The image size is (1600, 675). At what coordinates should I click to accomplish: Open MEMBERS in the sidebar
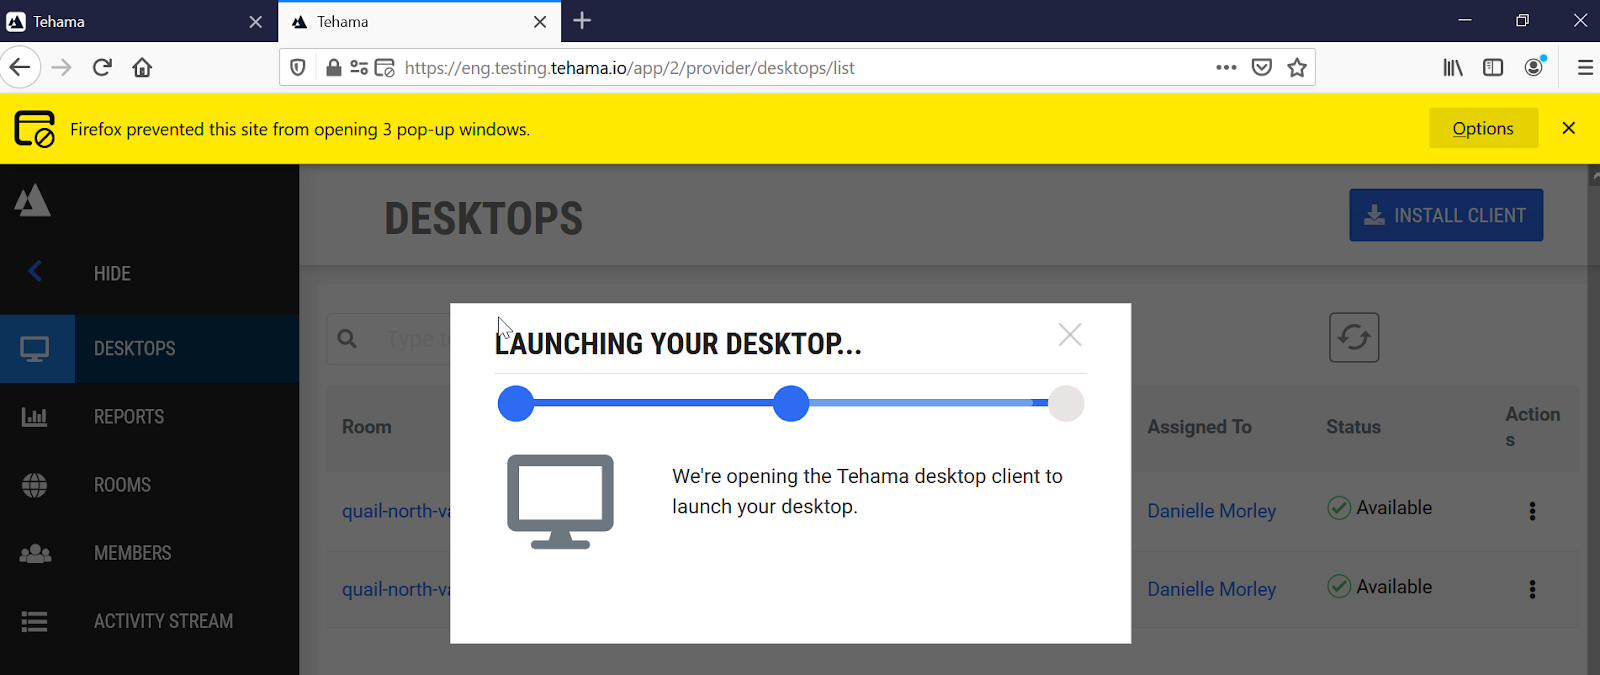(150, 553)
